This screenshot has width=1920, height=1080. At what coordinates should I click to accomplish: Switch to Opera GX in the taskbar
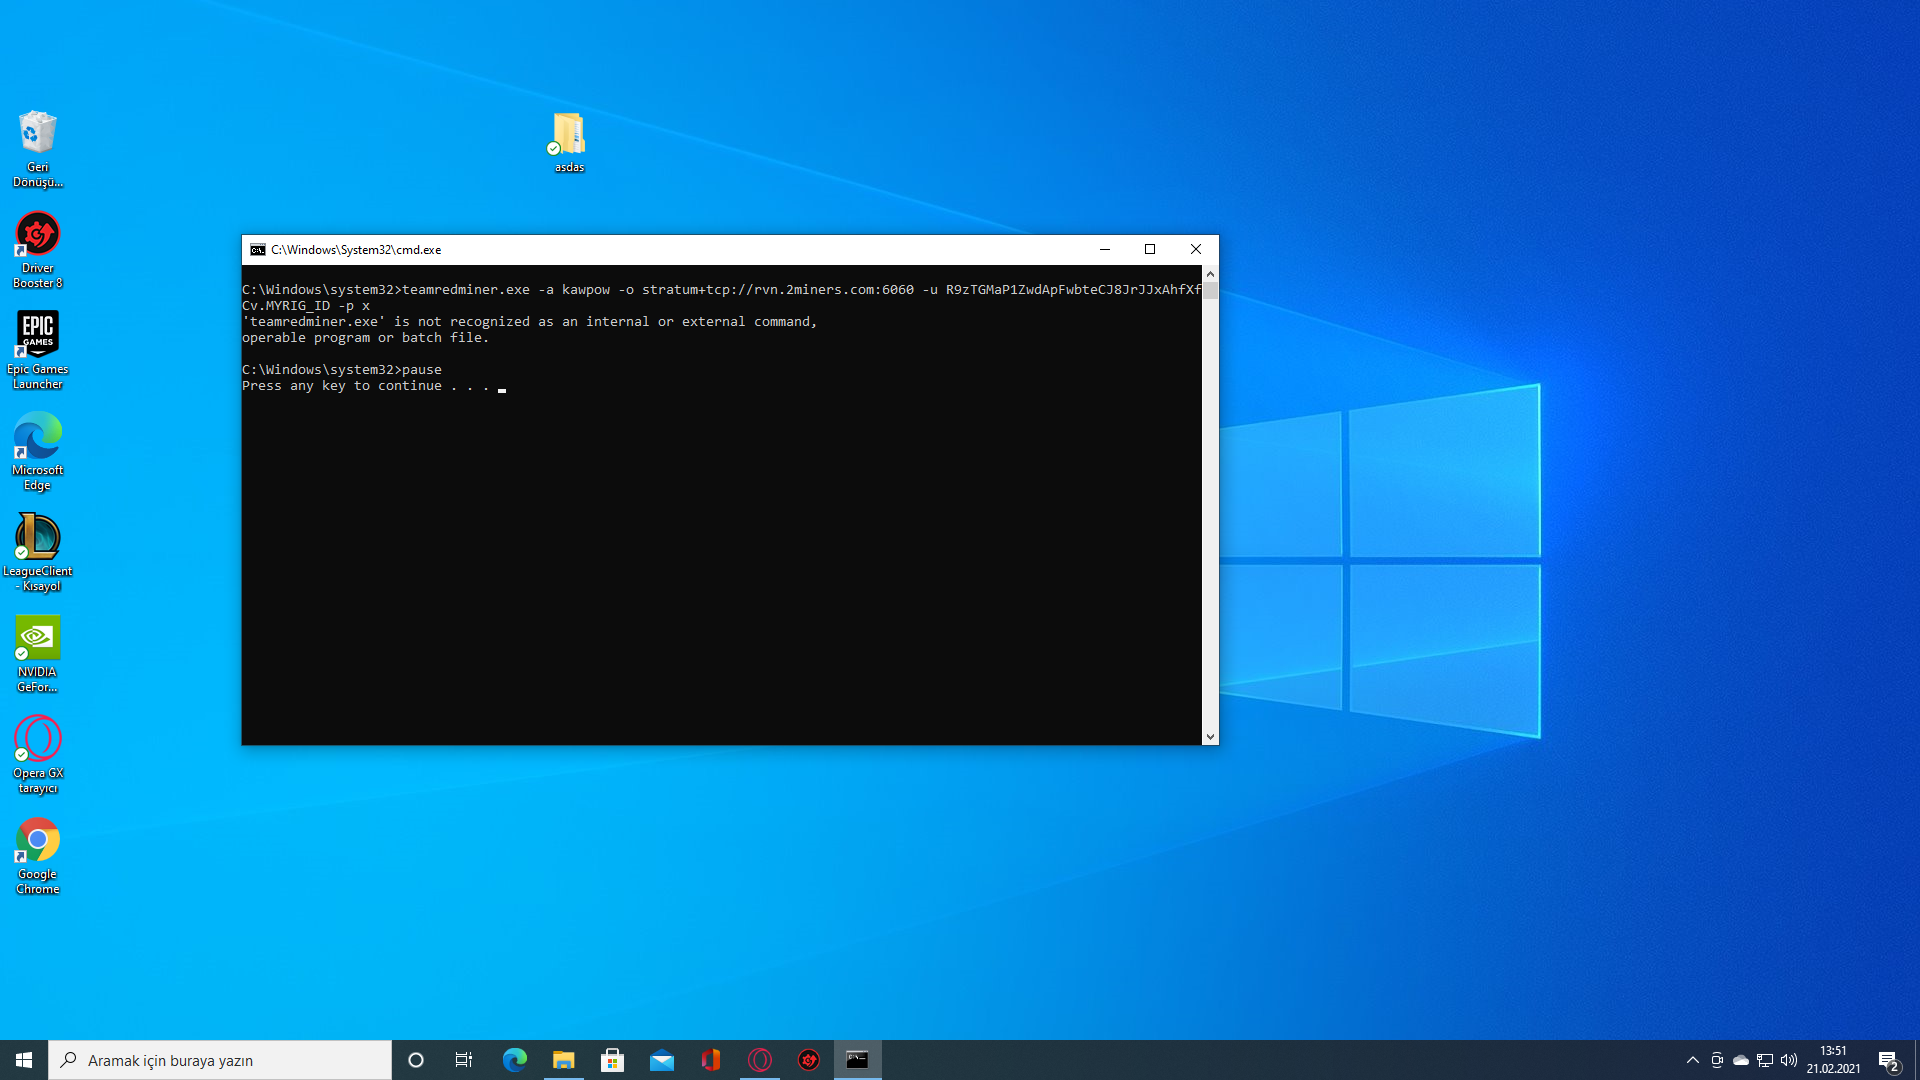tap(759, 1060)
